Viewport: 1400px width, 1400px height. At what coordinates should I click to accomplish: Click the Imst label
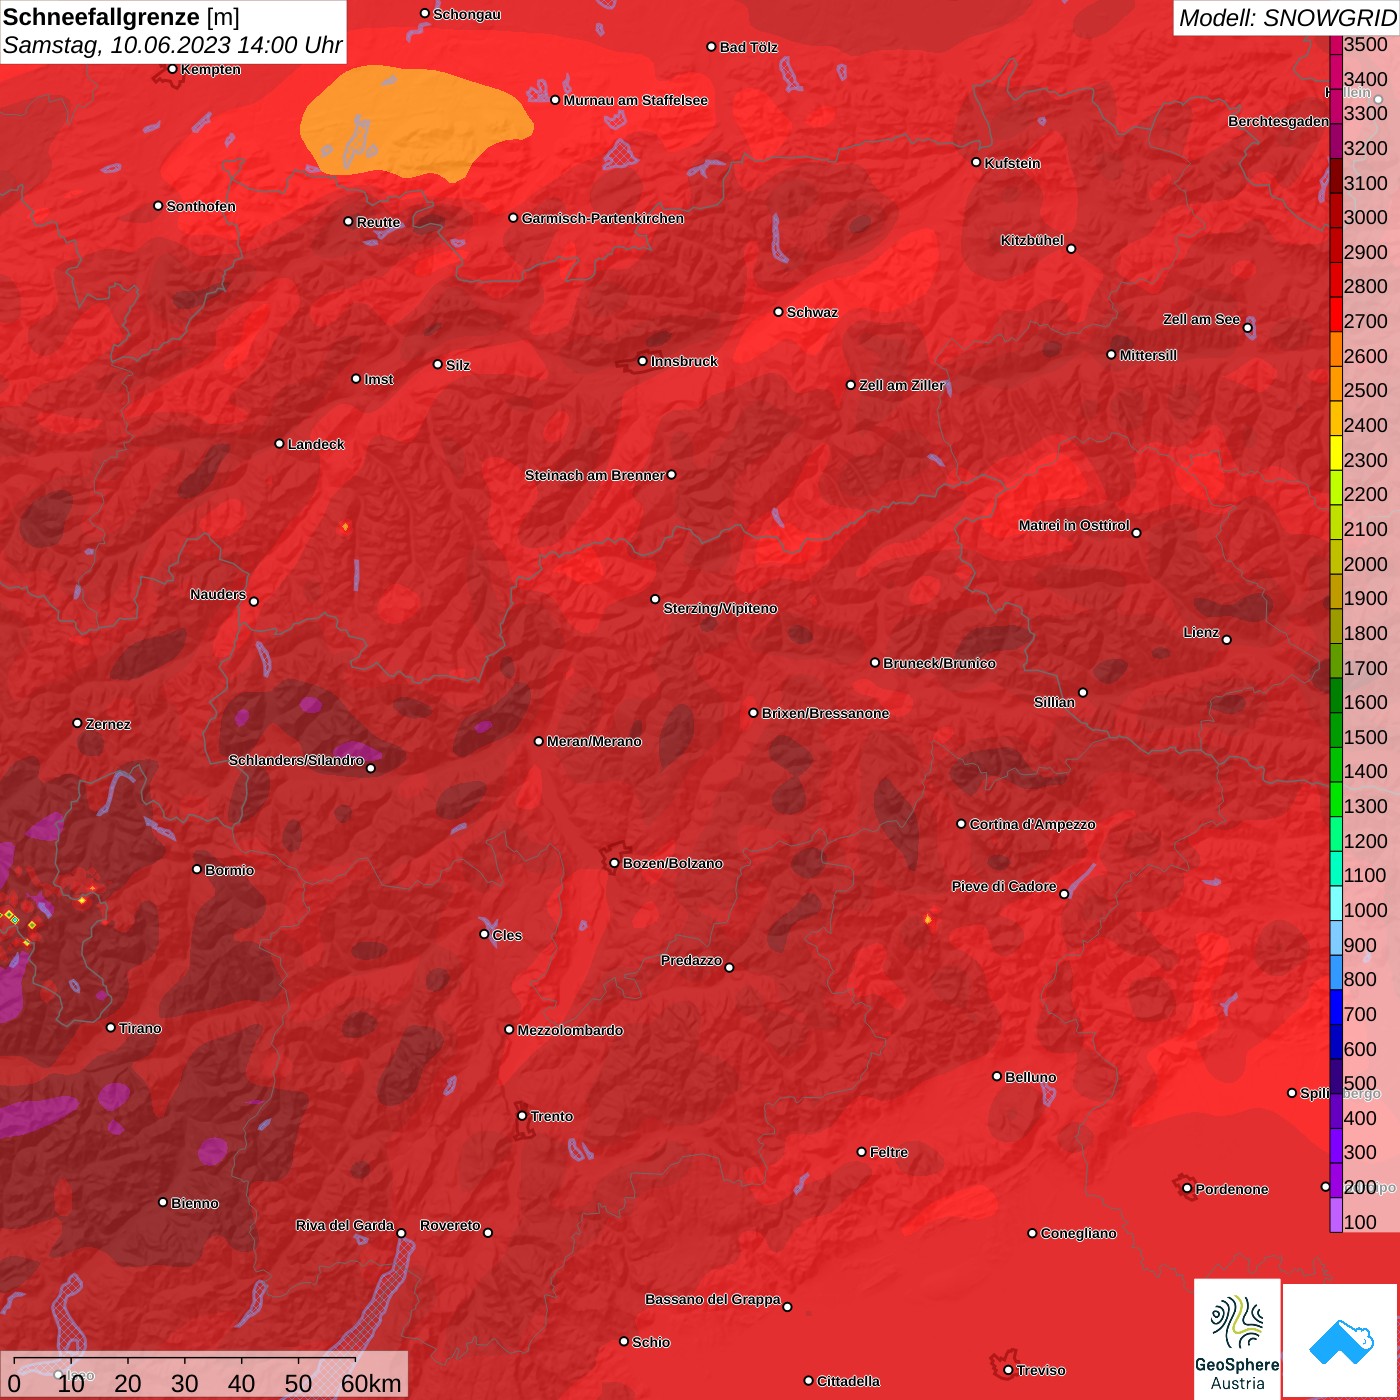379,379
